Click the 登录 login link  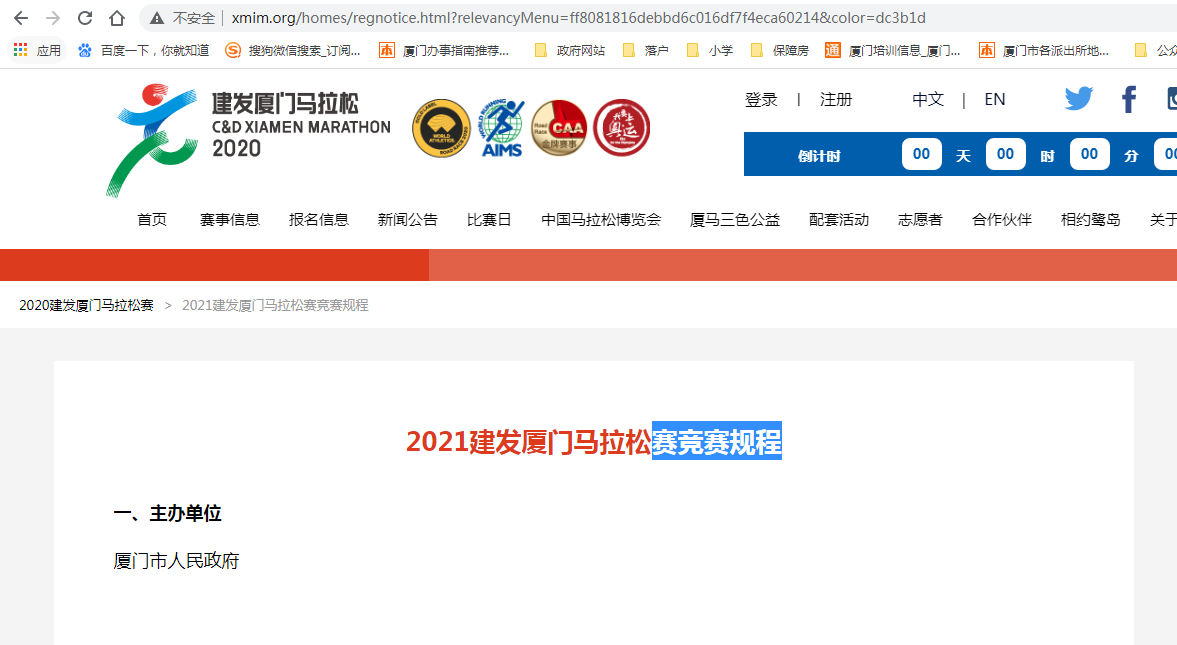click(x=761, y=100)
